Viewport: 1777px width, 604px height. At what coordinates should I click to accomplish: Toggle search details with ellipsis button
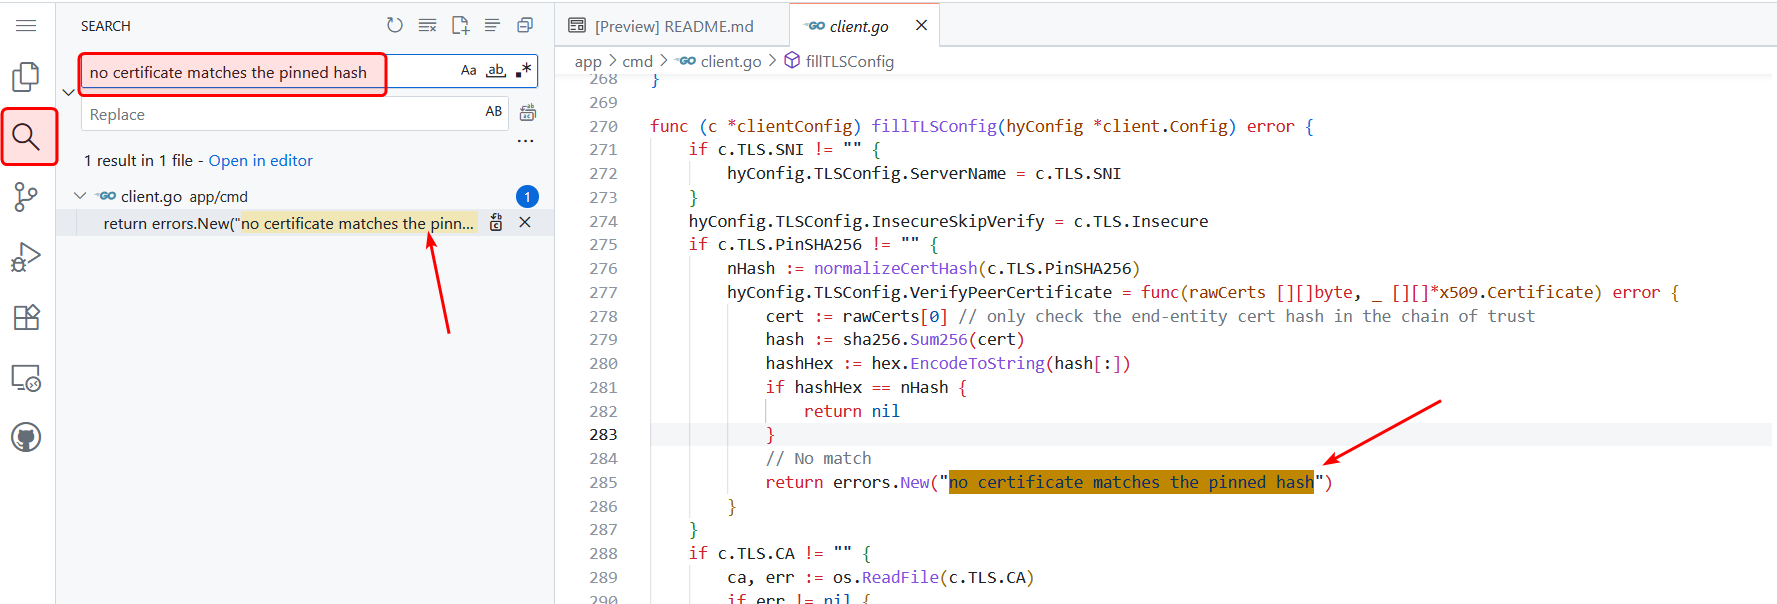point(525,141)
